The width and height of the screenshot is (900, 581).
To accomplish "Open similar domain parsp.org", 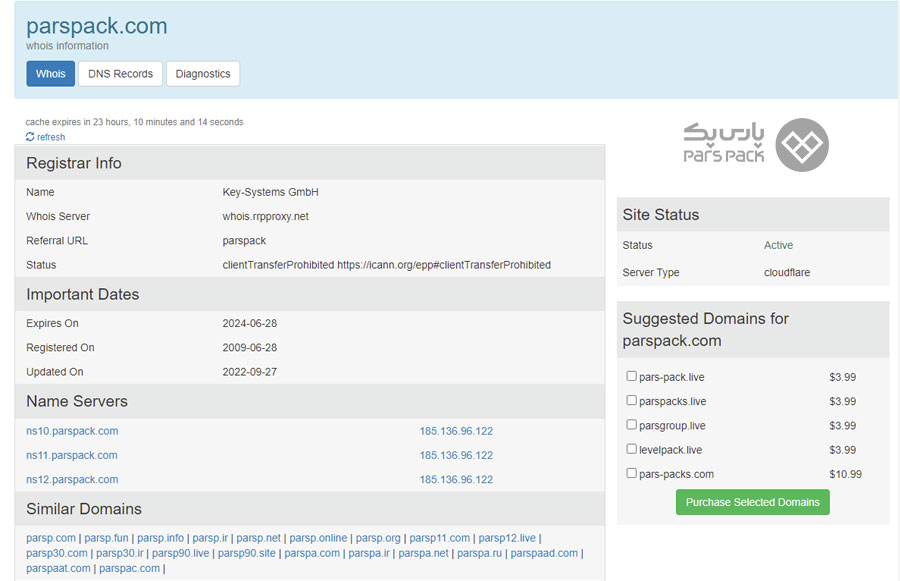I will [x=378, y=538].
